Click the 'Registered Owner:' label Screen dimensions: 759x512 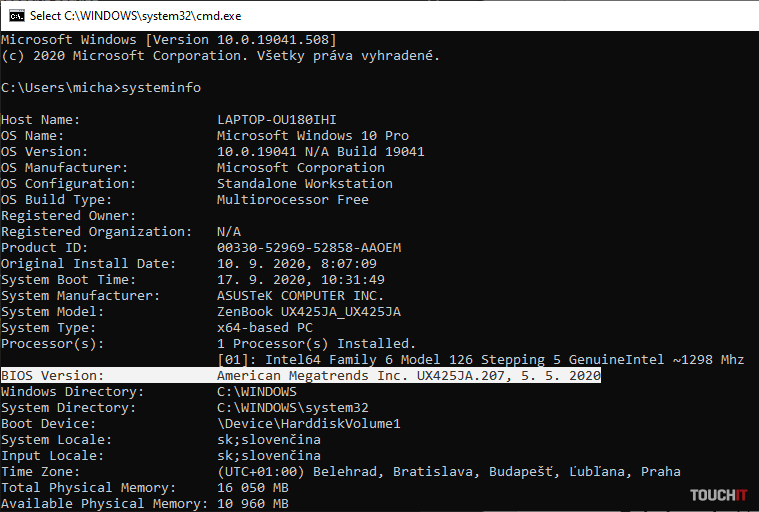tap(68, 215)
